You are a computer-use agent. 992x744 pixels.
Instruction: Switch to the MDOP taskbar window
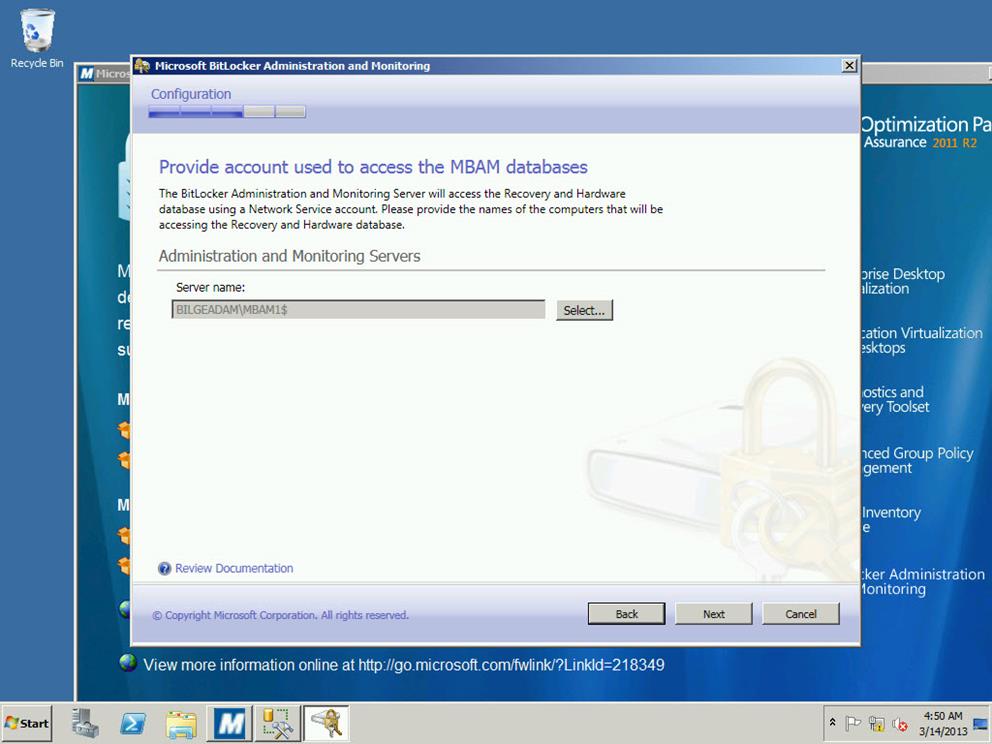[230, 723]
